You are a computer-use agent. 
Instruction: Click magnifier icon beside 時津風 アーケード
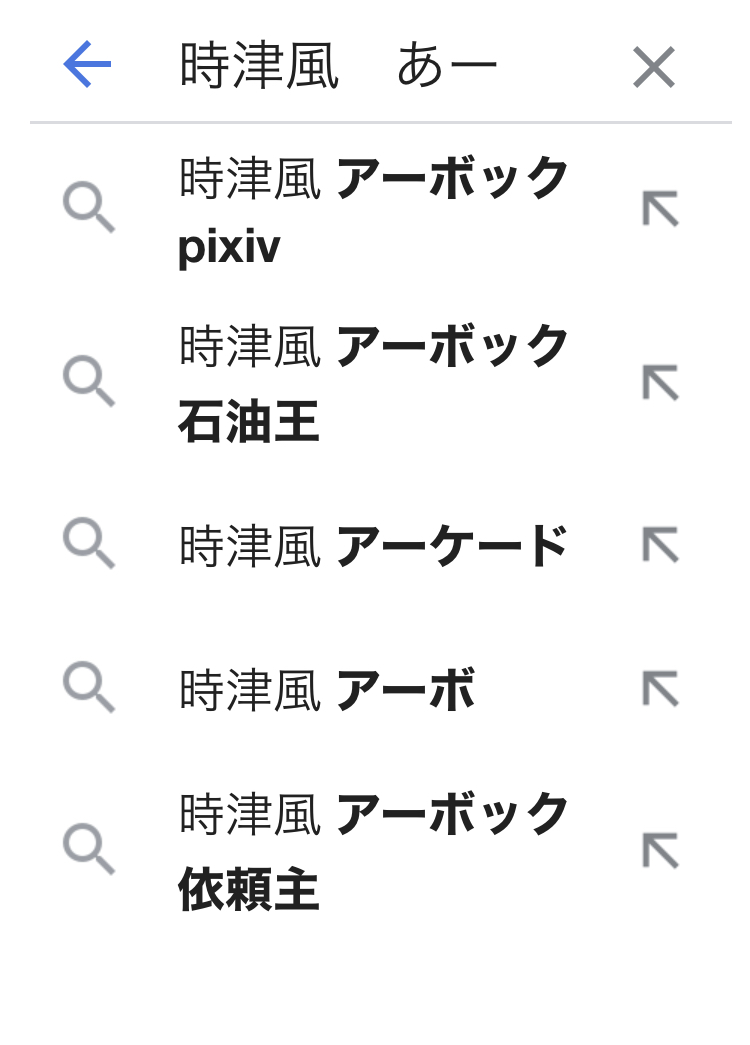point(89,543)
